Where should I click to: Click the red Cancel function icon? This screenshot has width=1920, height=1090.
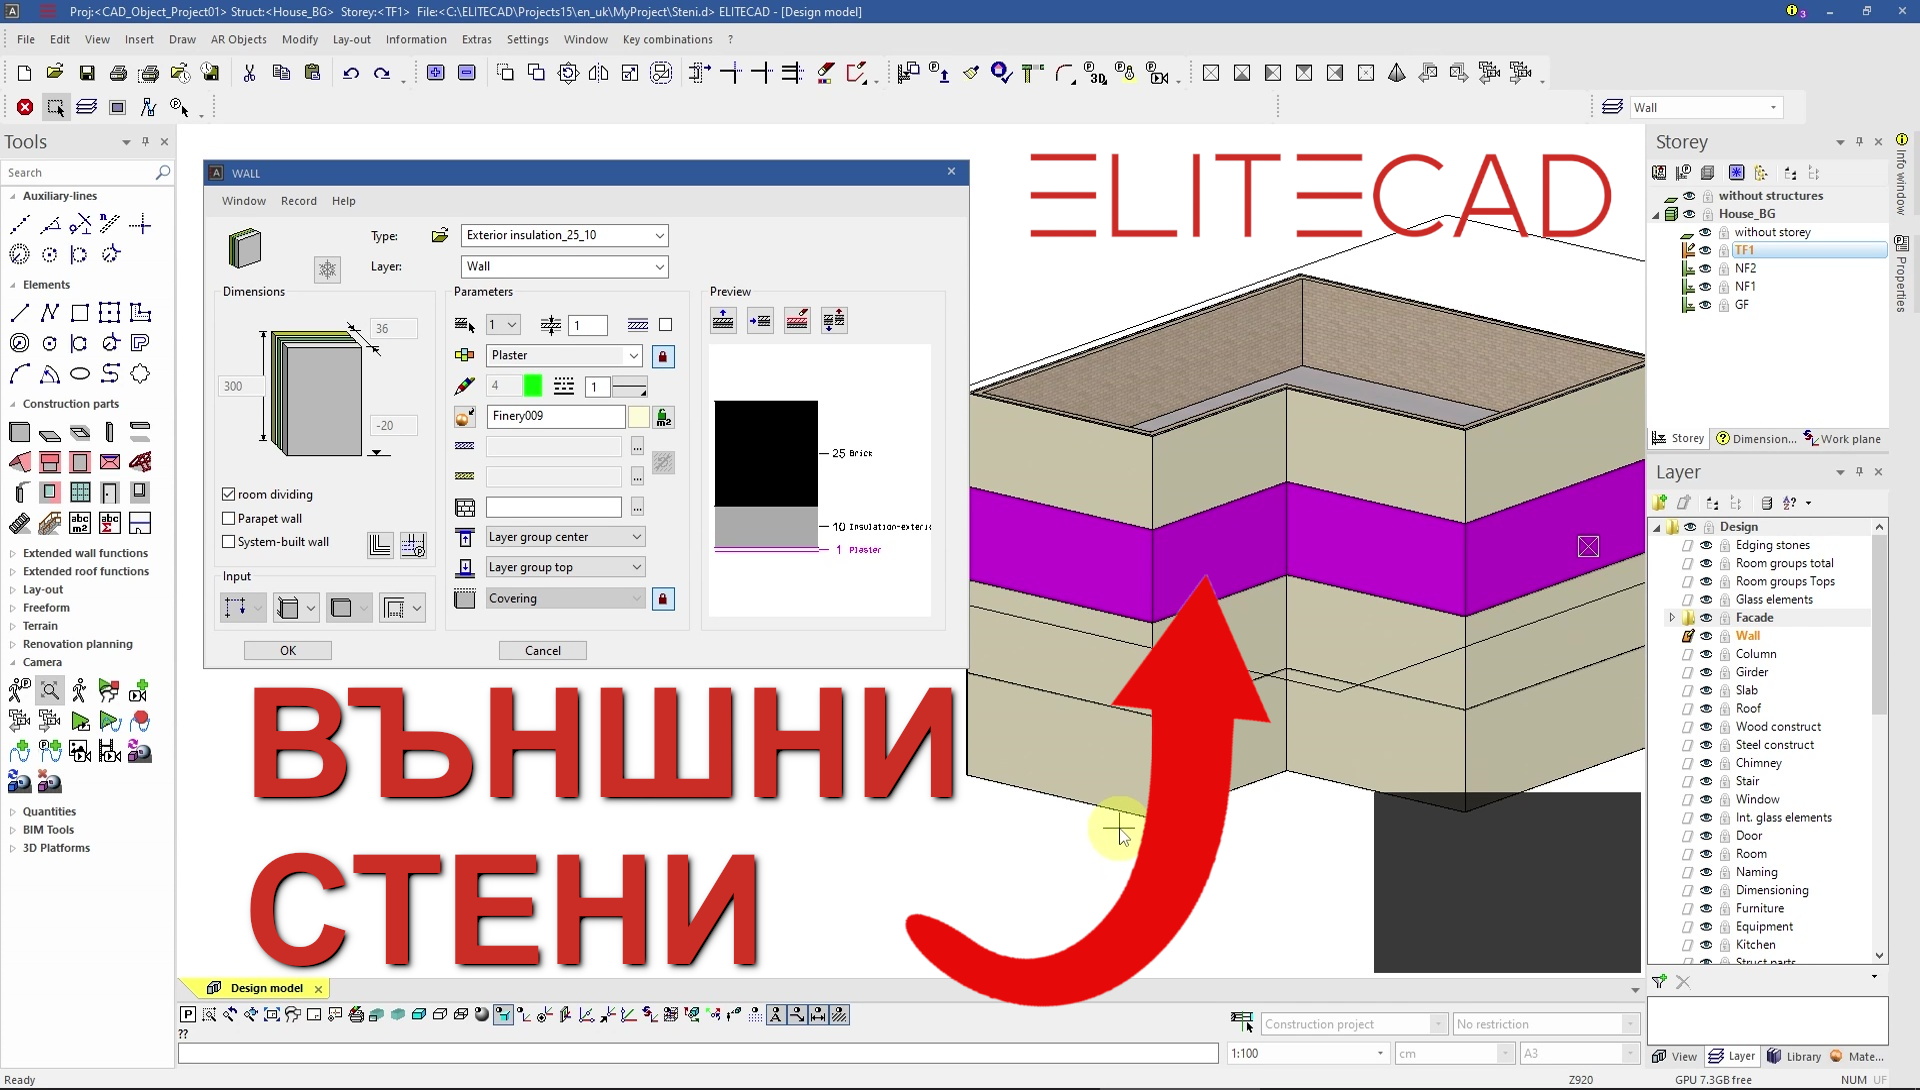25,107
